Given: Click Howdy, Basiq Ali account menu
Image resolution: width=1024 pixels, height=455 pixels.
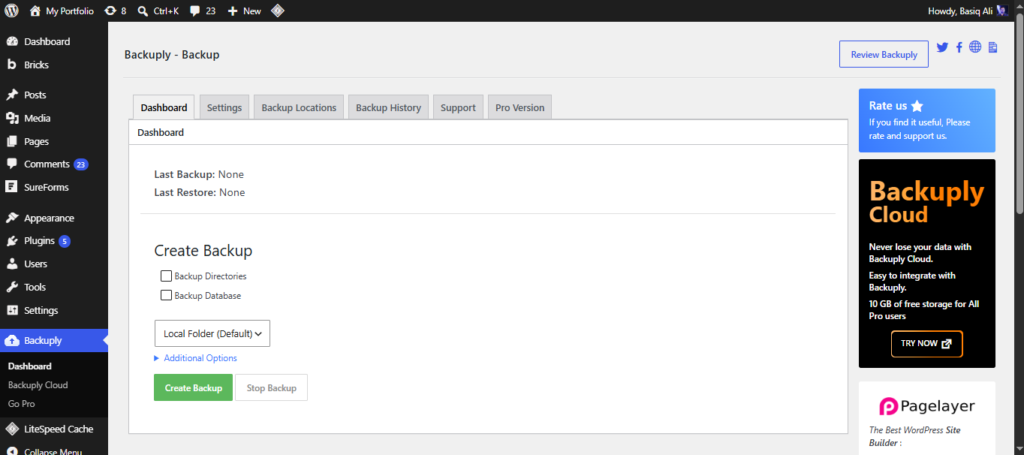Looking at the screenshot, I should click(x=968, y=11).
